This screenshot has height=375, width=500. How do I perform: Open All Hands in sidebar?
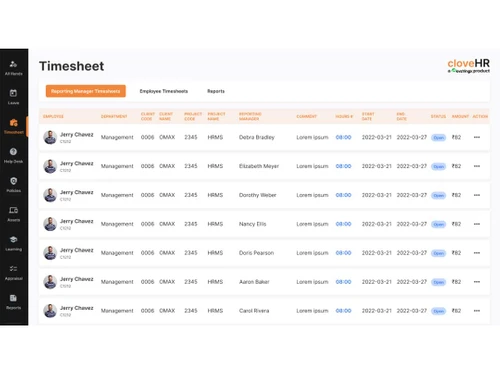pos(13,68)
